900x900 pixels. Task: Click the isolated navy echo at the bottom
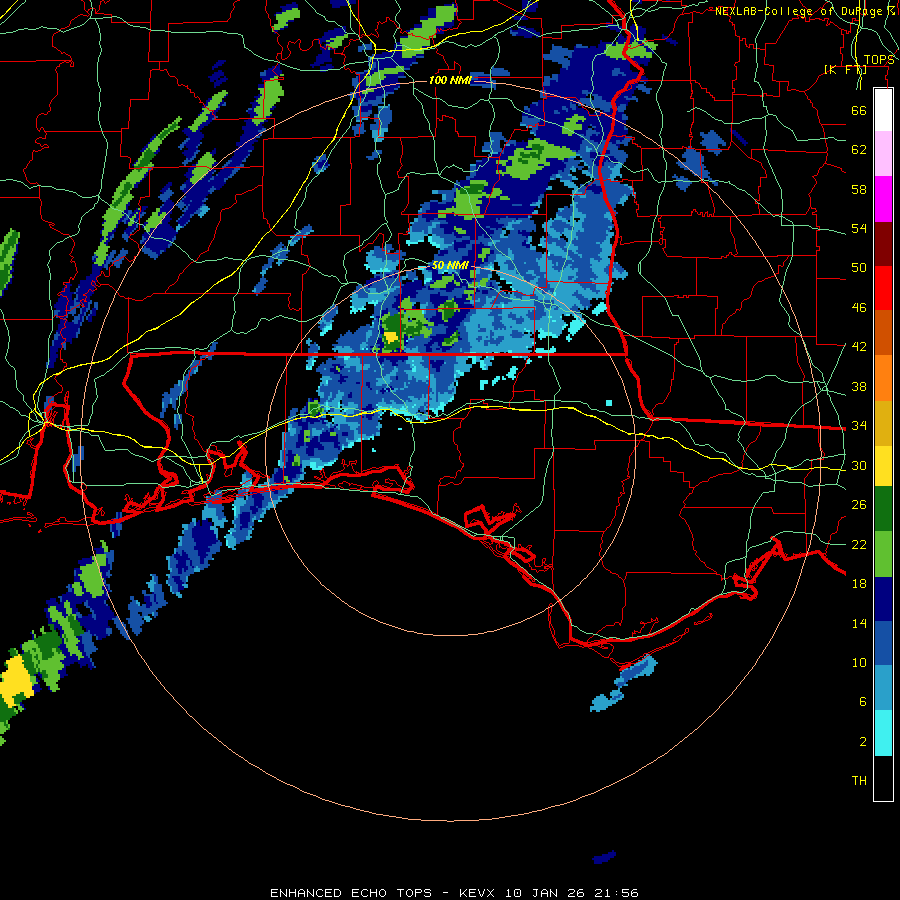click(x=604, y=858)
